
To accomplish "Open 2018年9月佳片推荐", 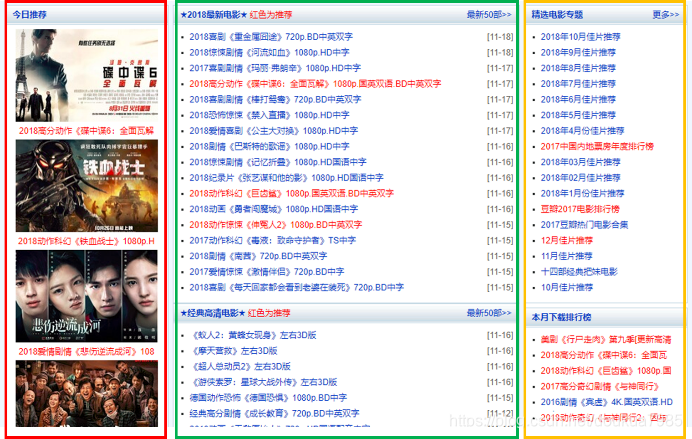I will point(578,53).
